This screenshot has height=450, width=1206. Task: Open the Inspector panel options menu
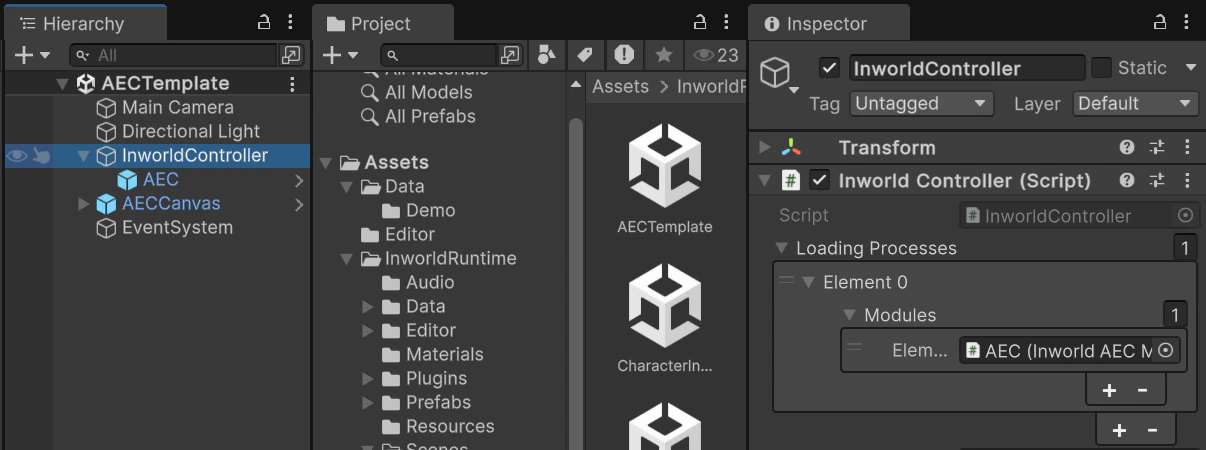point(1186,22)
